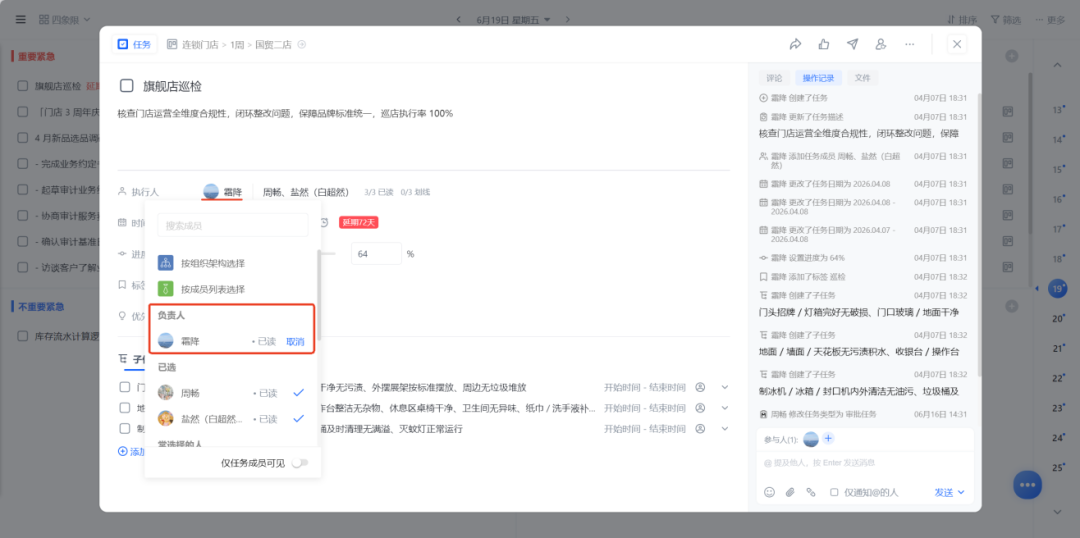Click the progress slider track
Screen dimensions: 1080x538
click(328, 254)
